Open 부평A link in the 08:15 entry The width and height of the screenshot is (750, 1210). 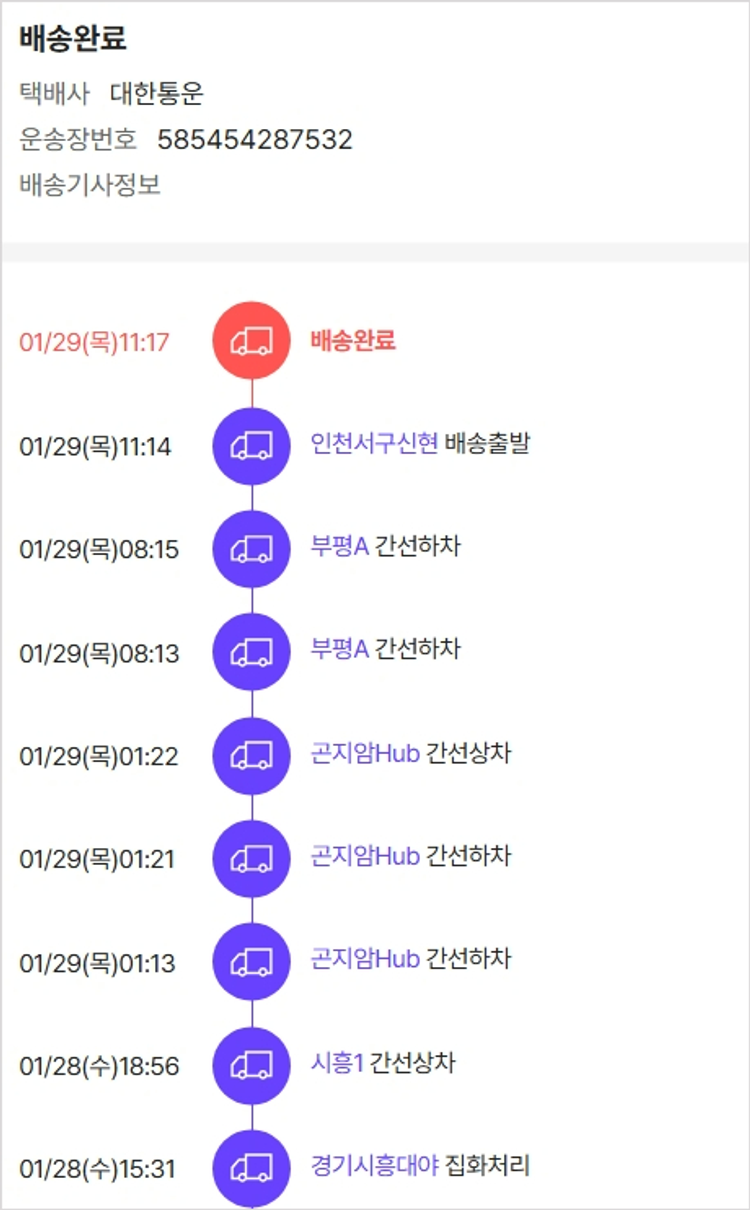(x=340, y=546)
